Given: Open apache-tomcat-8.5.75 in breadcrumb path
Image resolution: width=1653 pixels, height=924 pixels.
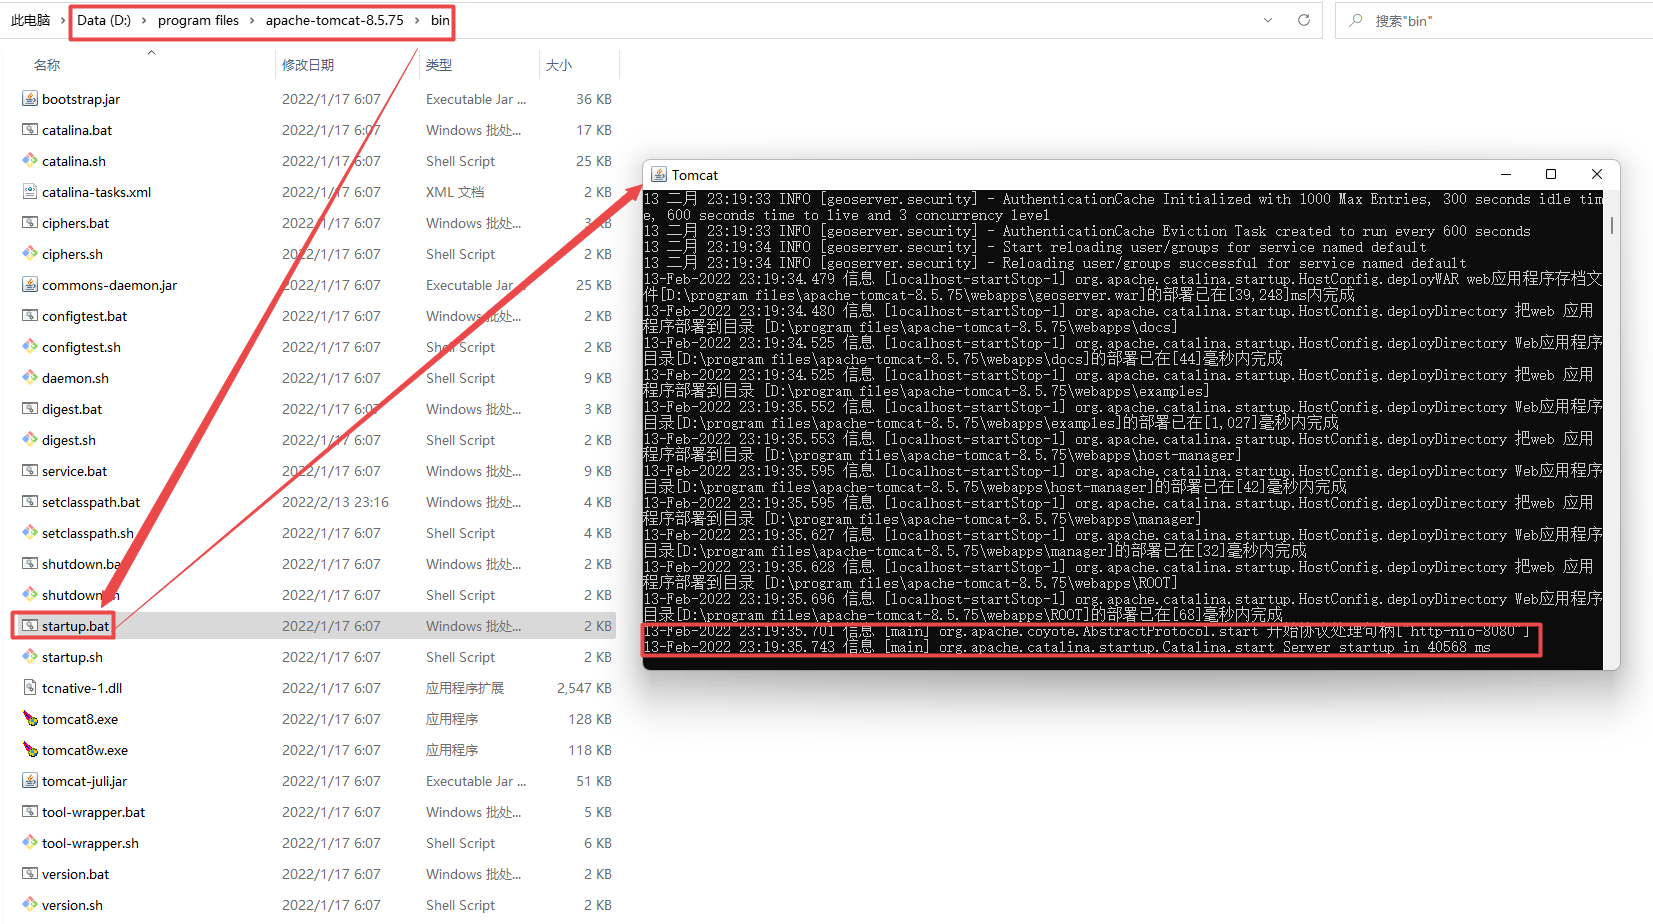Looking at the screenshot, I should 335,20.
